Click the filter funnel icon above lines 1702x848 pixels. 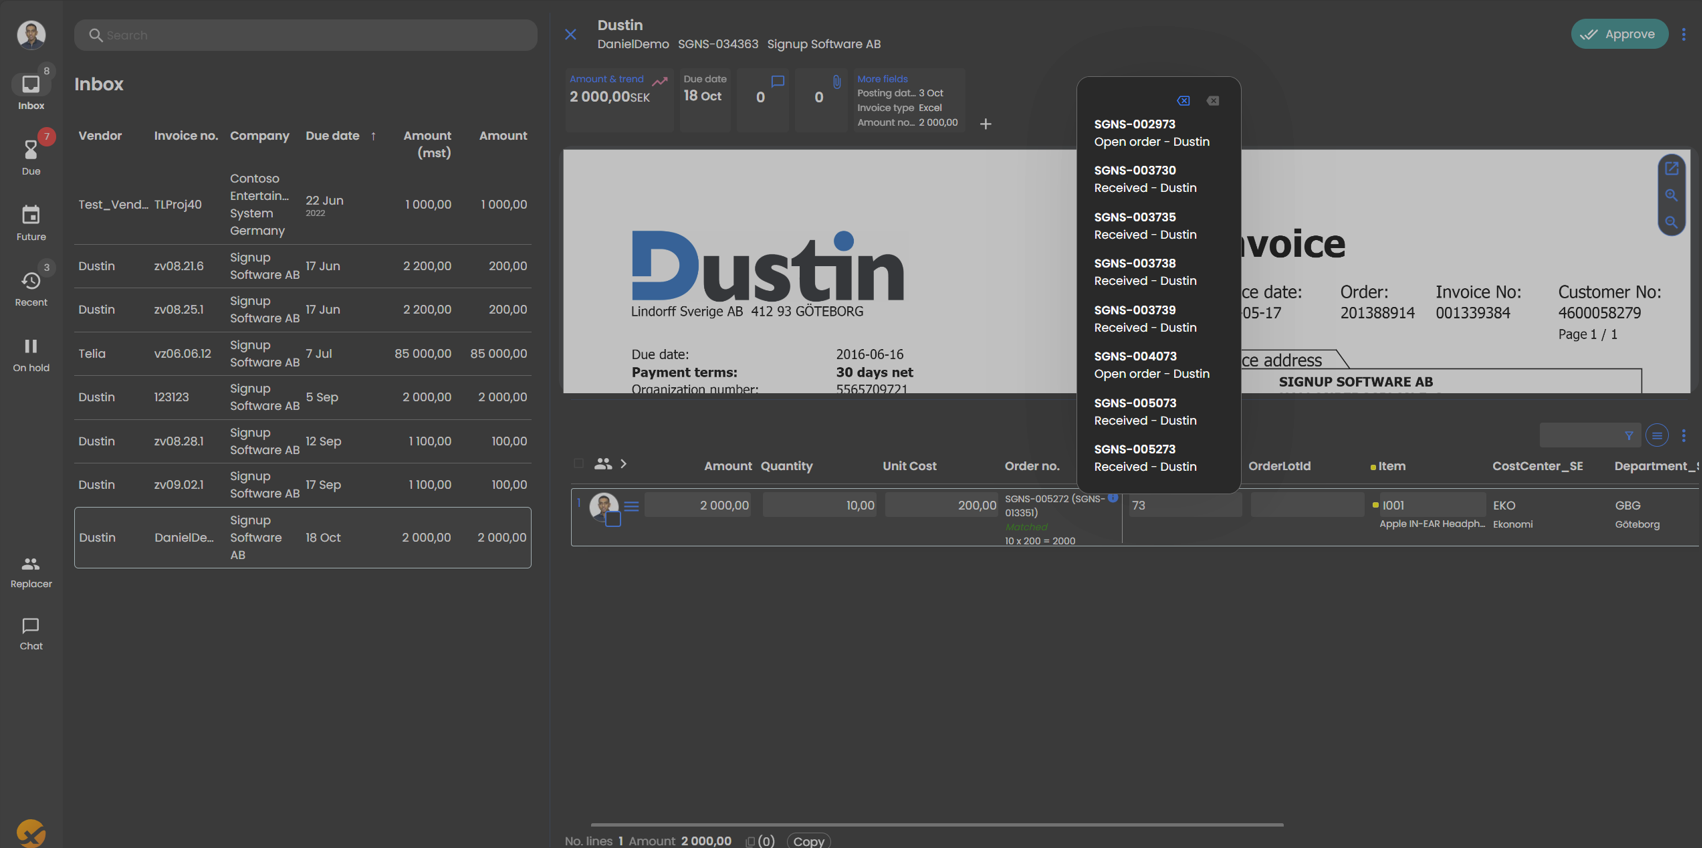tap(1629, 436)
